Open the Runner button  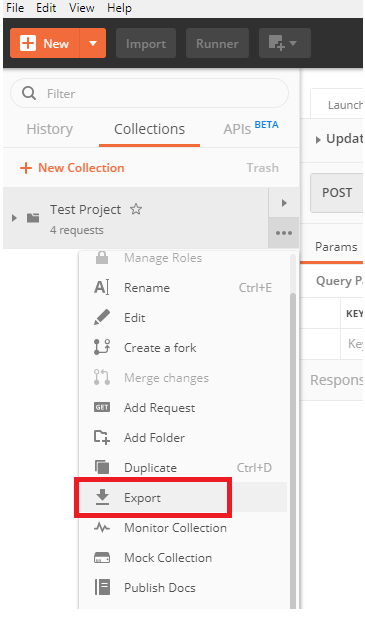(217, 43)
